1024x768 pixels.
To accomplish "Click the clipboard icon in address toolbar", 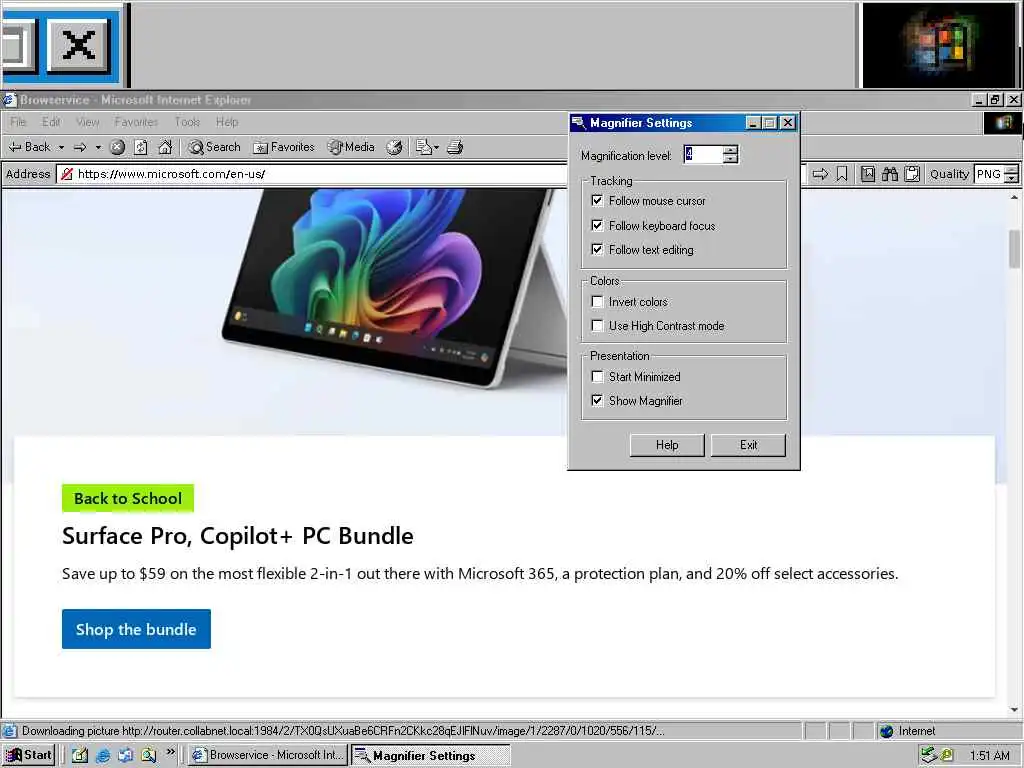I will (912, 174).
